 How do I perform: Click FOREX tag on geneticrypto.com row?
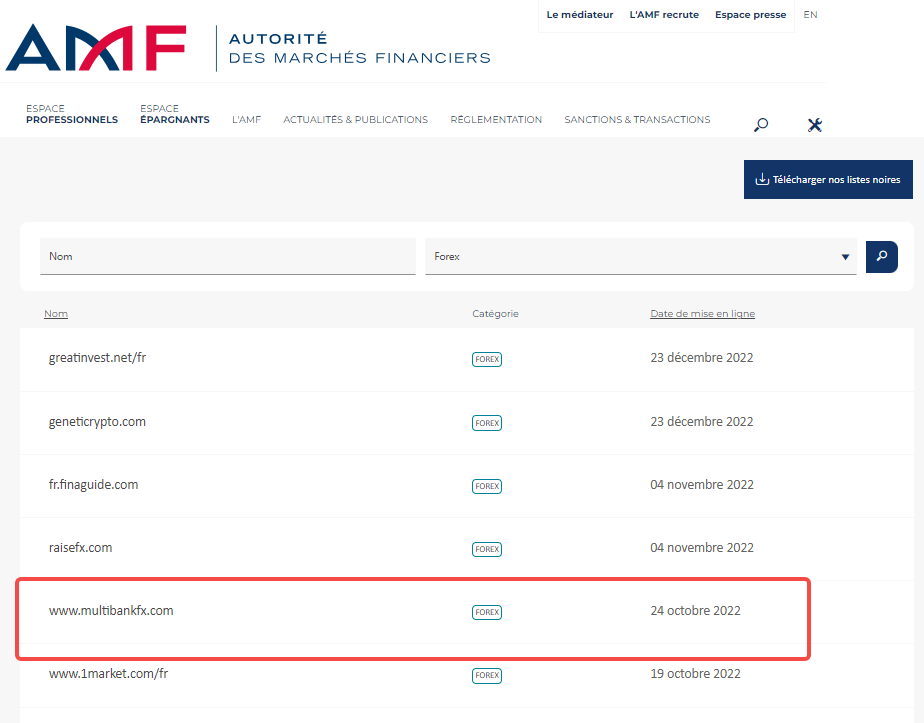[487, 423]
